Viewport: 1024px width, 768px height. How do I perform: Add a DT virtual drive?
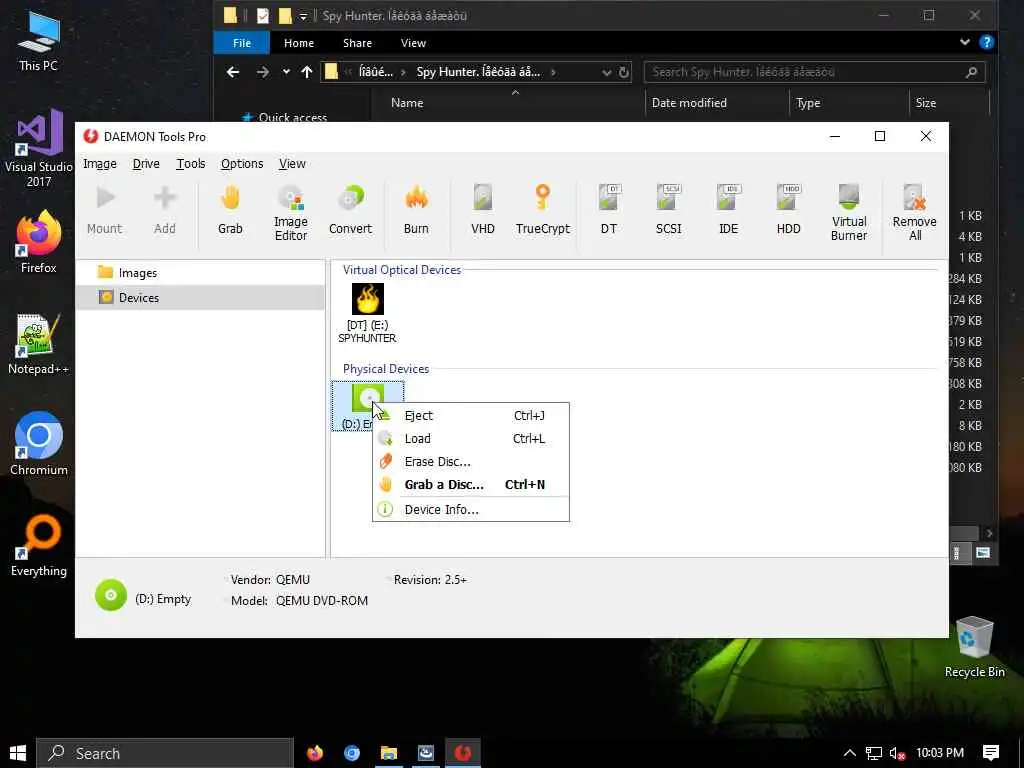[609, 210]
